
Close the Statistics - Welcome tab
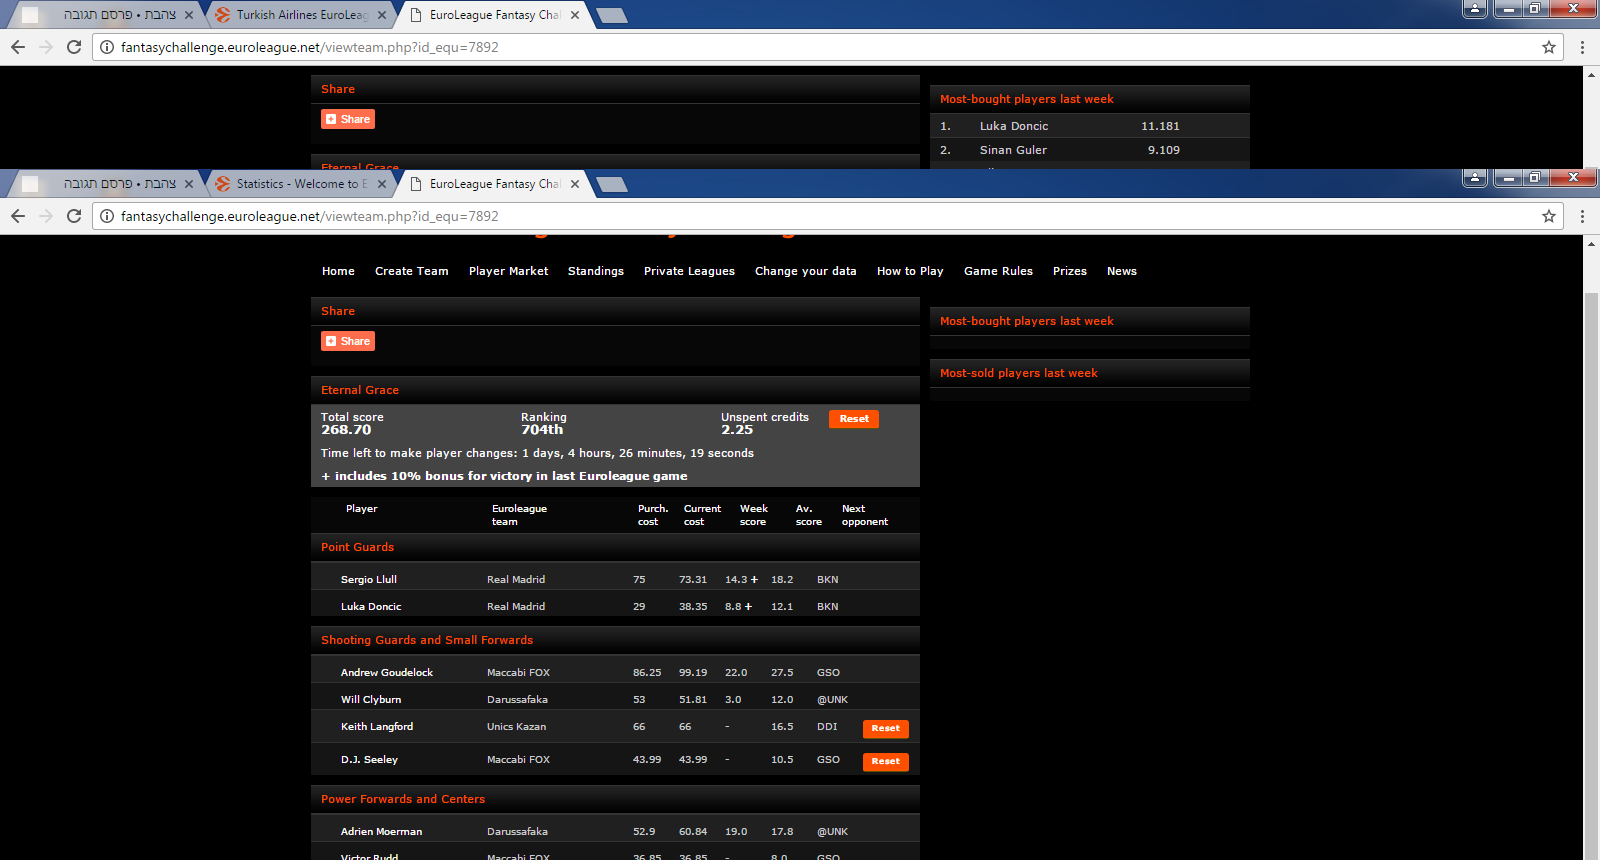tap(382, 184)
